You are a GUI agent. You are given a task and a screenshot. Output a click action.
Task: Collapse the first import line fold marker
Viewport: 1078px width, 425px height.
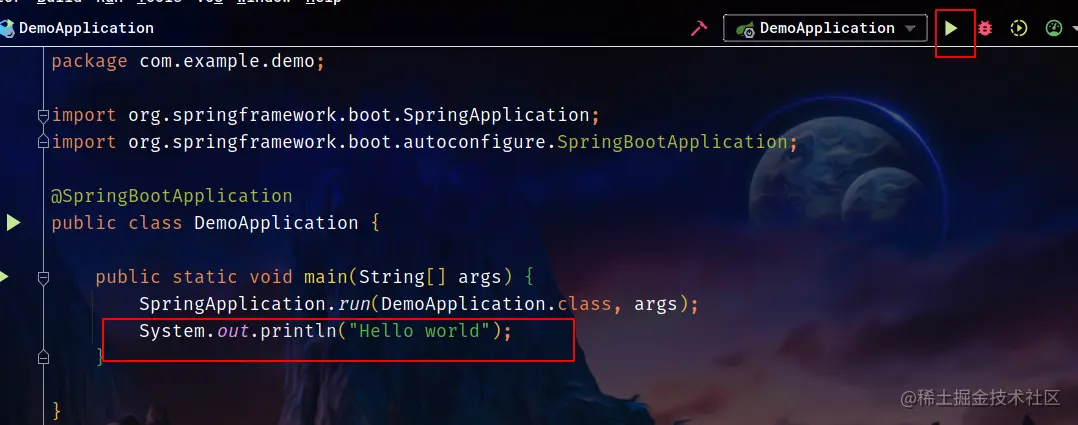click(43, 115)
